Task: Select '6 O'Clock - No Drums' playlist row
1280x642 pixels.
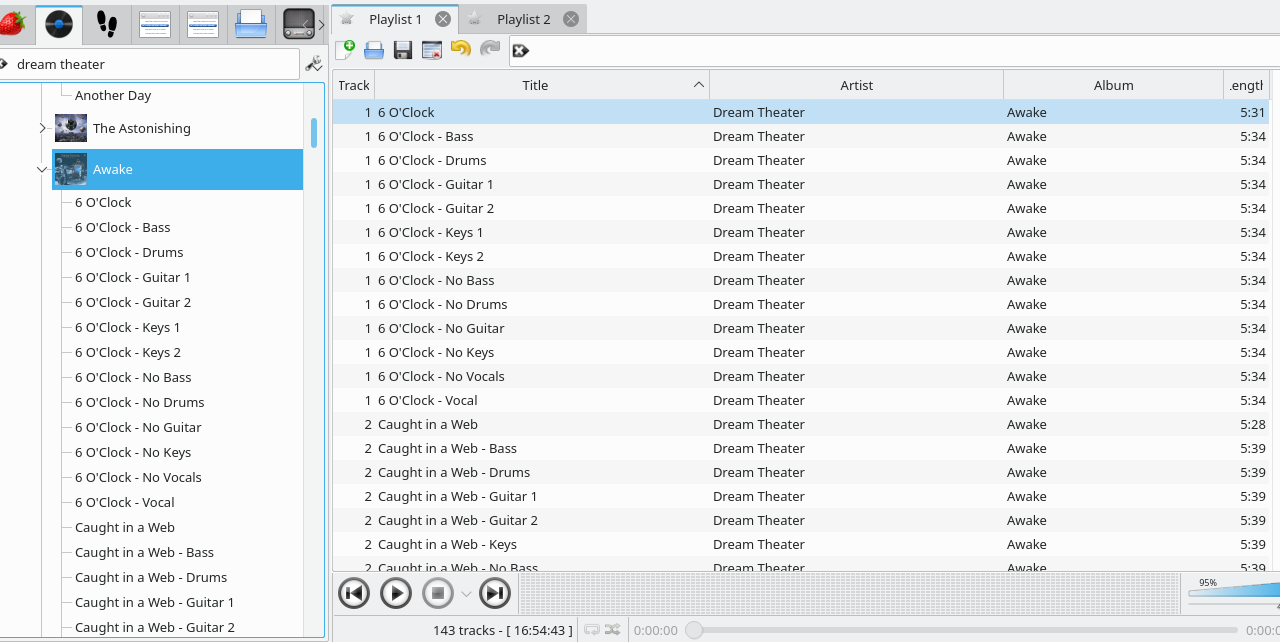Action: coord(800,304)
